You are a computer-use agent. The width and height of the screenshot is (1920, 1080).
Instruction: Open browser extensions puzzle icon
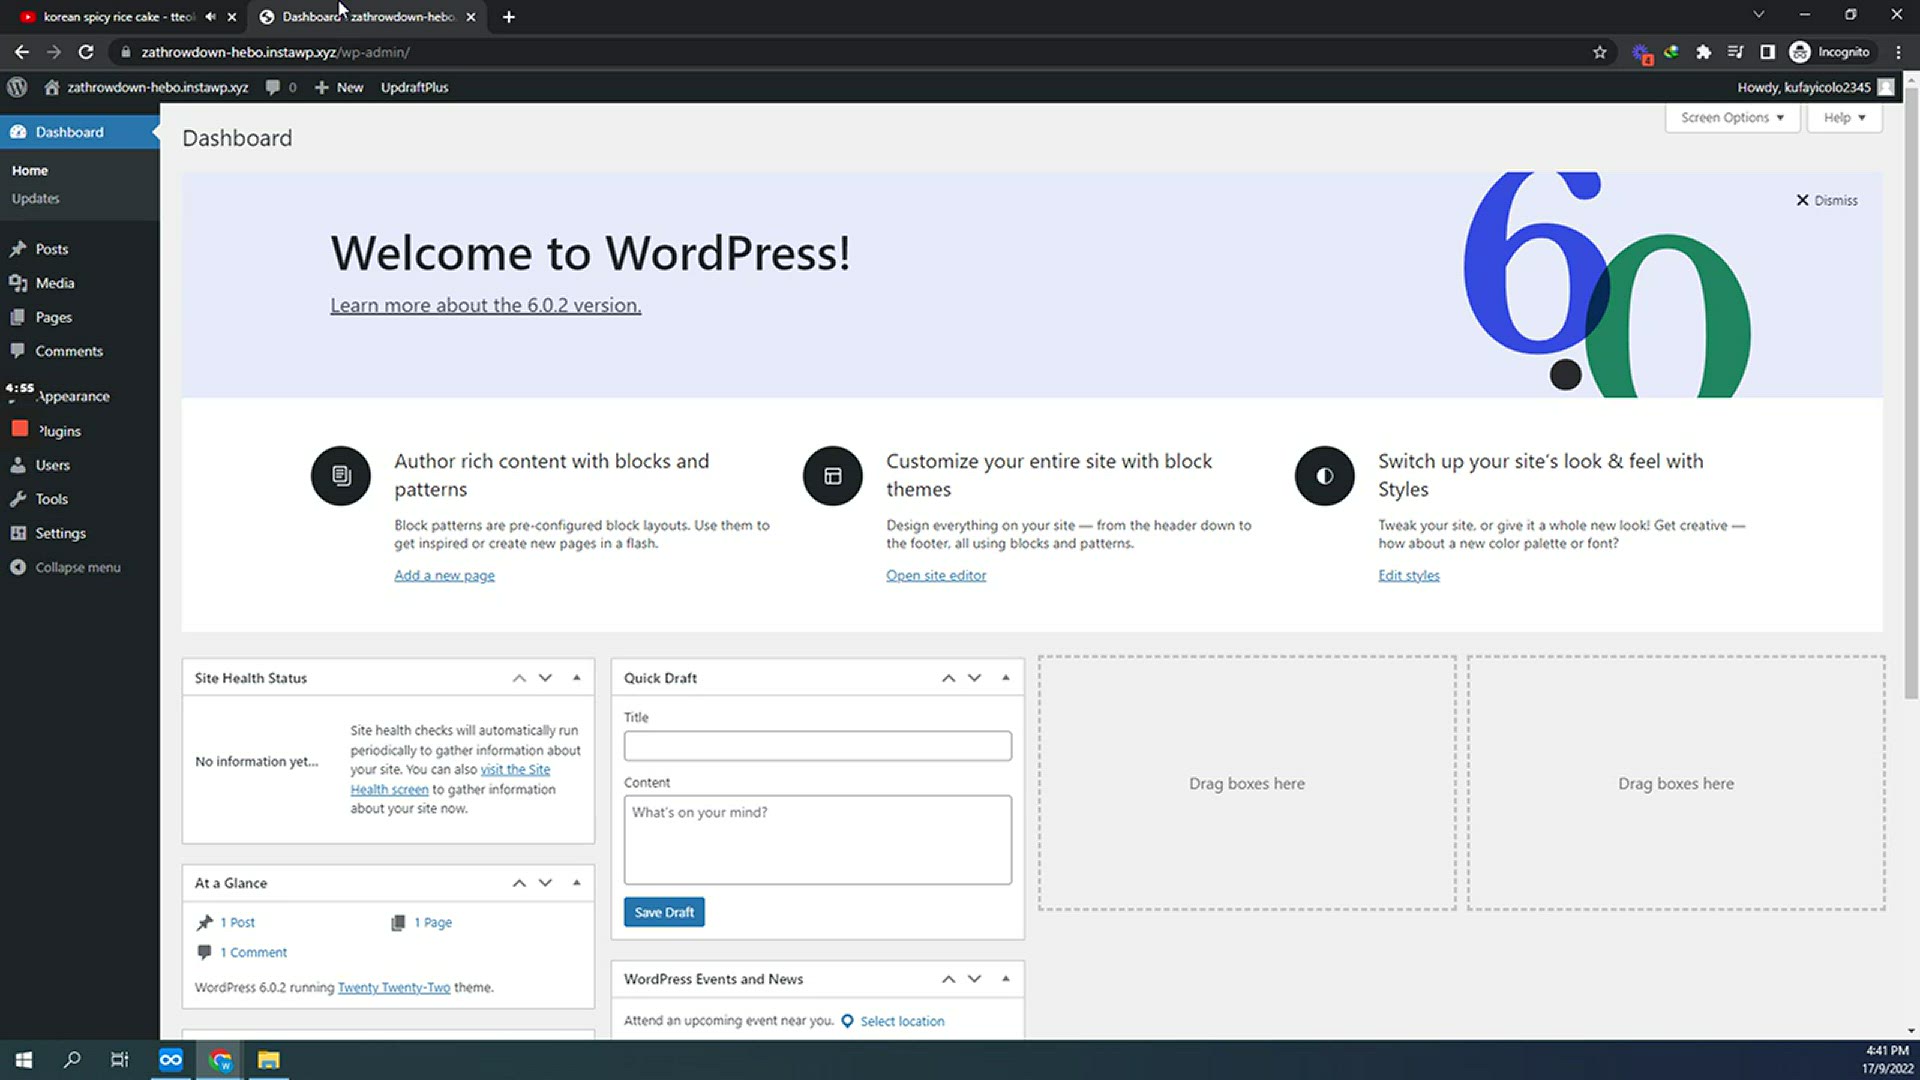point(1703,52)
